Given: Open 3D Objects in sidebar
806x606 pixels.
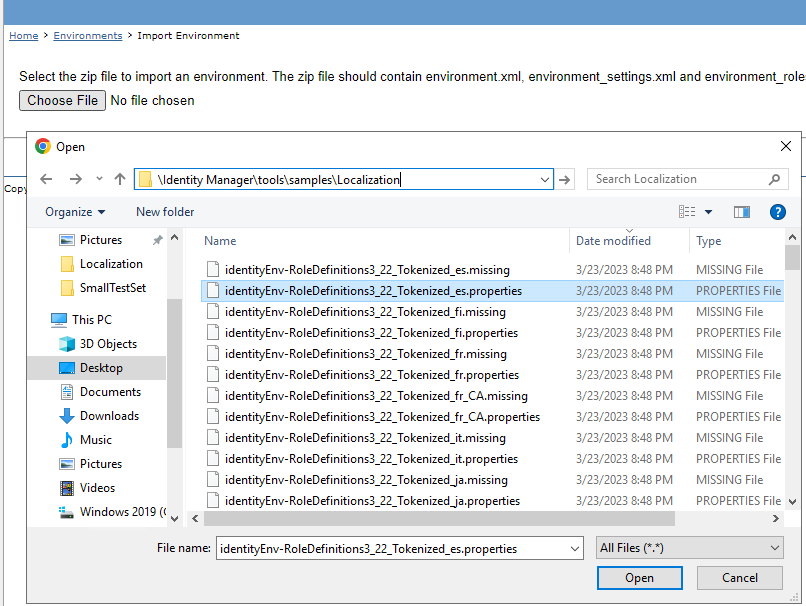Looking at the screenshot, I should [108, 344].
